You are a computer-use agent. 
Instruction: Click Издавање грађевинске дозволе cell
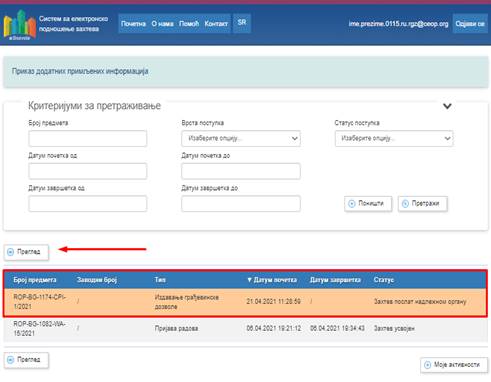tap(187, 302)
